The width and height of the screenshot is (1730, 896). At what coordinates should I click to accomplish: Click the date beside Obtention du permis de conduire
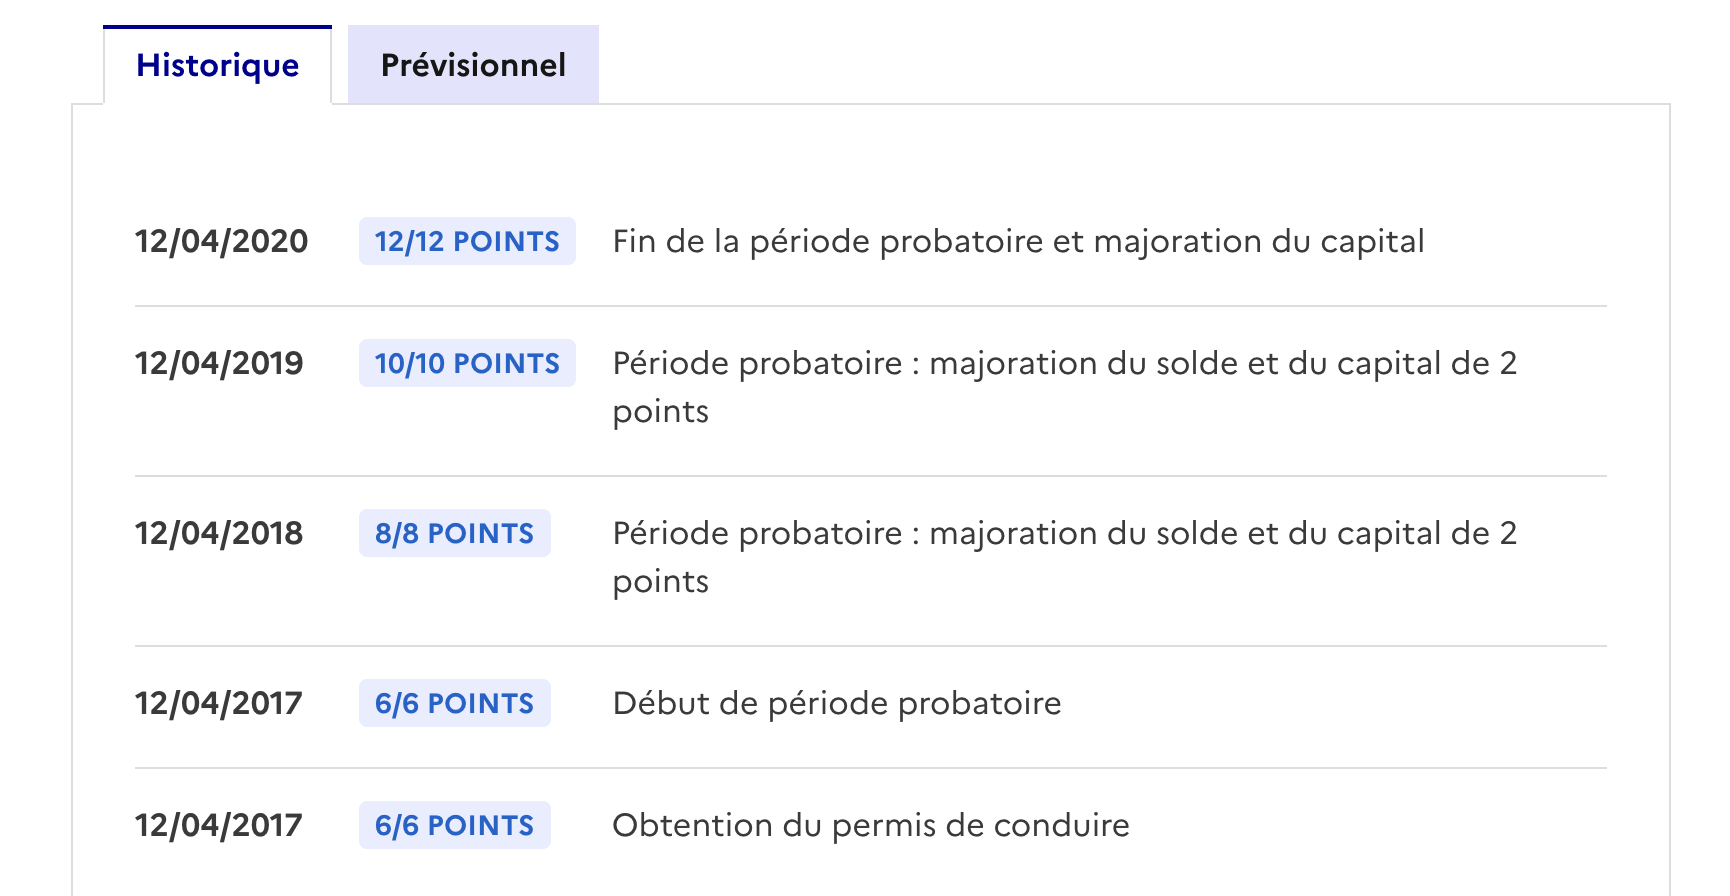(x=219, y=825)
